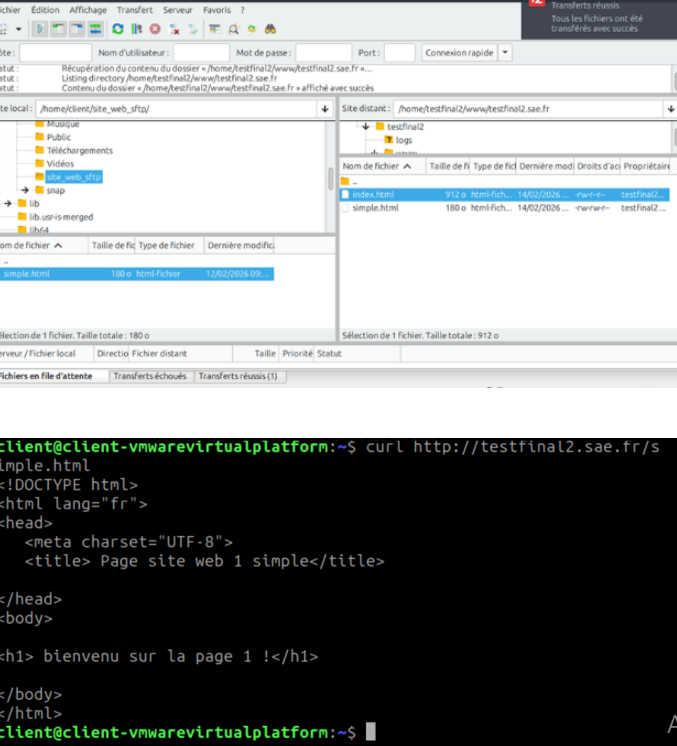Image resolution: width=677 pixels, height=746 pixels.
Task: Click the binoculars file search icon
Action: pyautogui.click(x=269, y=30)
